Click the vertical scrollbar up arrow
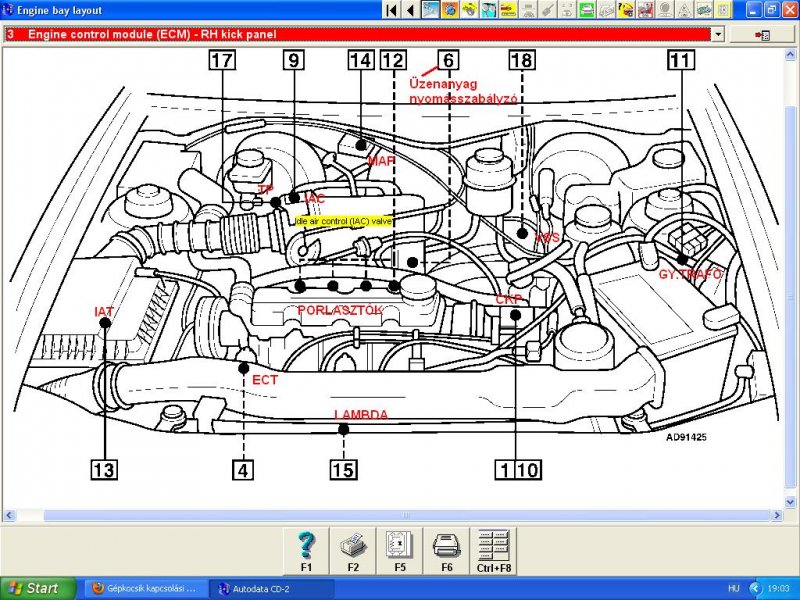Image resolution: width=800 pixels, height=600 pixels. point(790,54)
